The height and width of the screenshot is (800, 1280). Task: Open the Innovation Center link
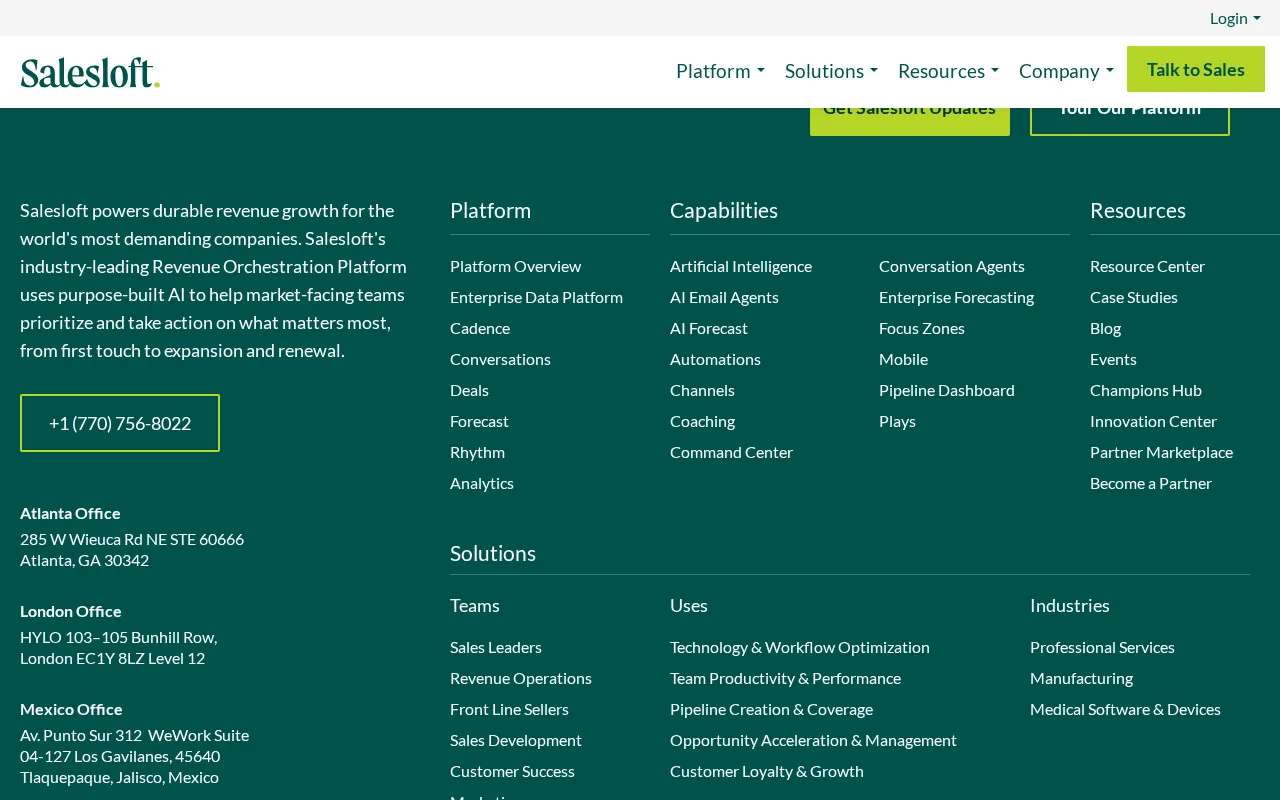[x=1153, y=421]
